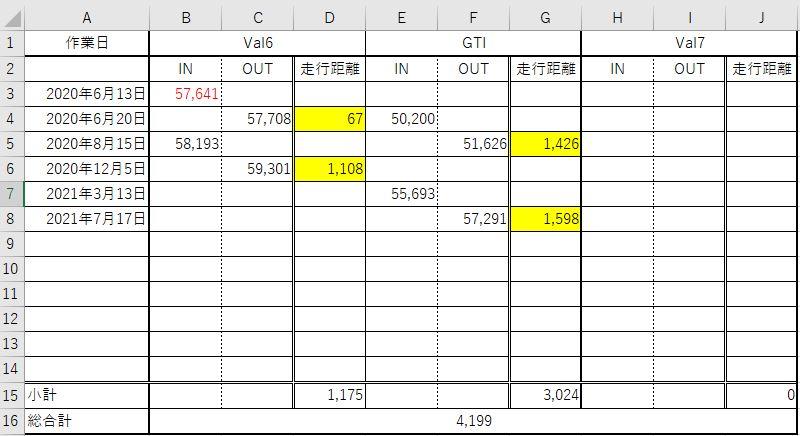This screenshot has height=436, width=800.
Task: Select the subtotal cell 3,024
Action: [x=545, y=395]
